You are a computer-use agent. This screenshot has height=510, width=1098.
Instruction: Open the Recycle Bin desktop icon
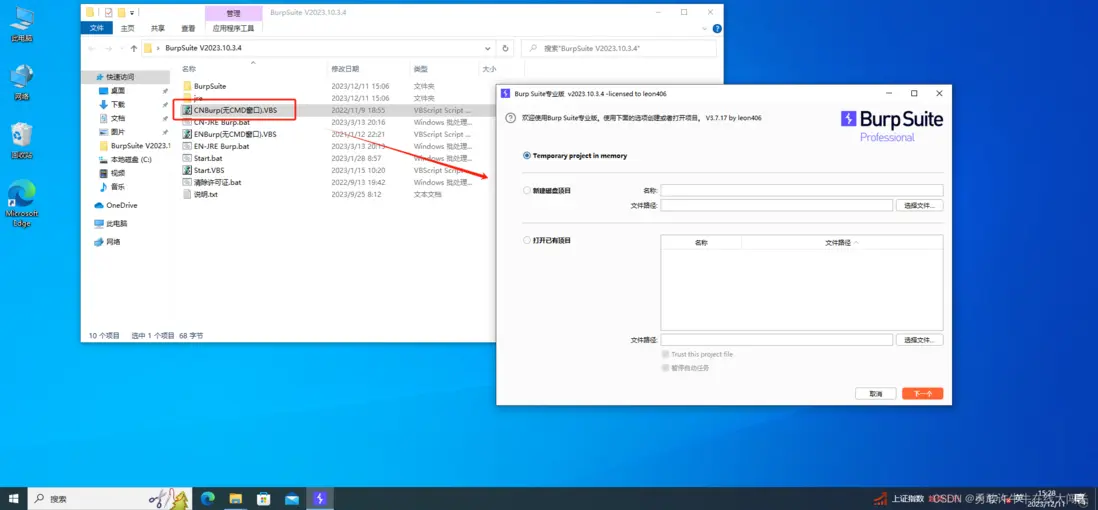tap(21, 138)
